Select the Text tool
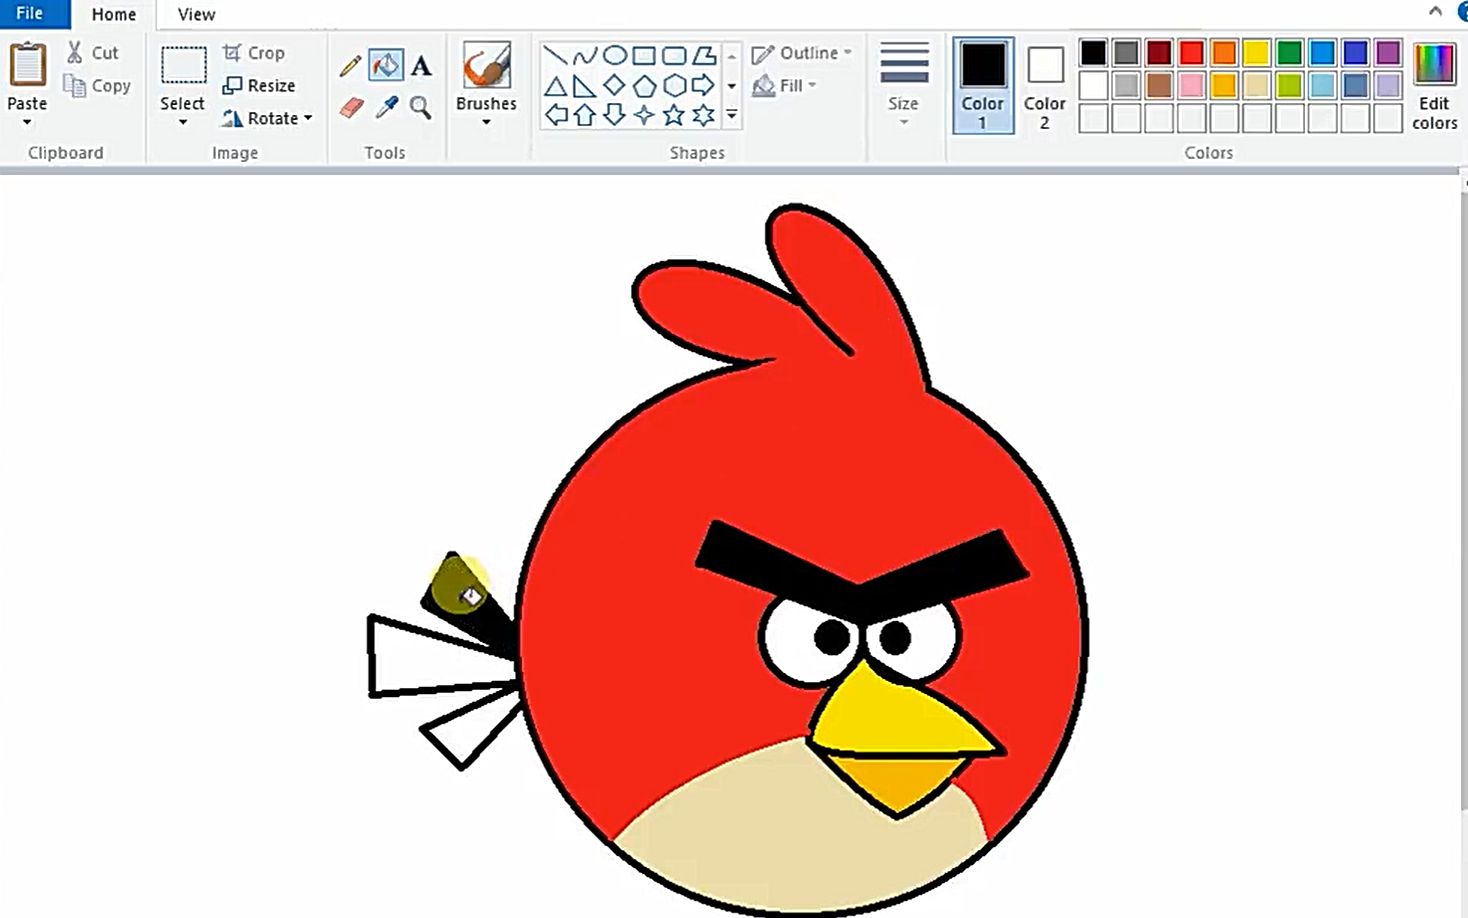The image size is (1468, 918). 421,66
